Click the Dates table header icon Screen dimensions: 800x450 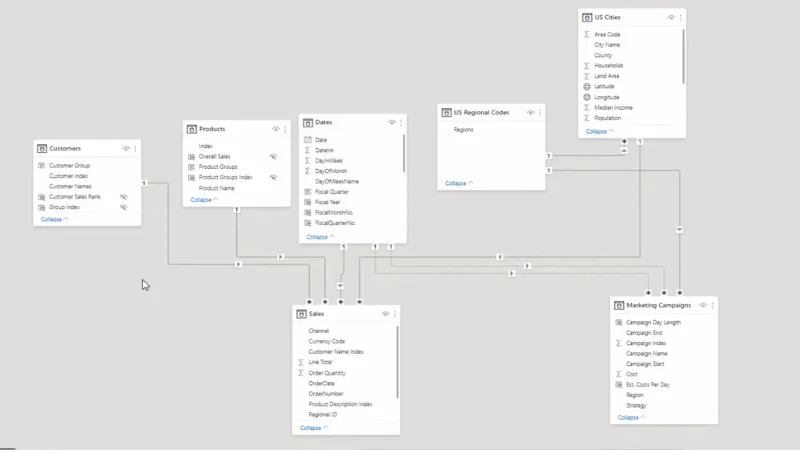308,122
